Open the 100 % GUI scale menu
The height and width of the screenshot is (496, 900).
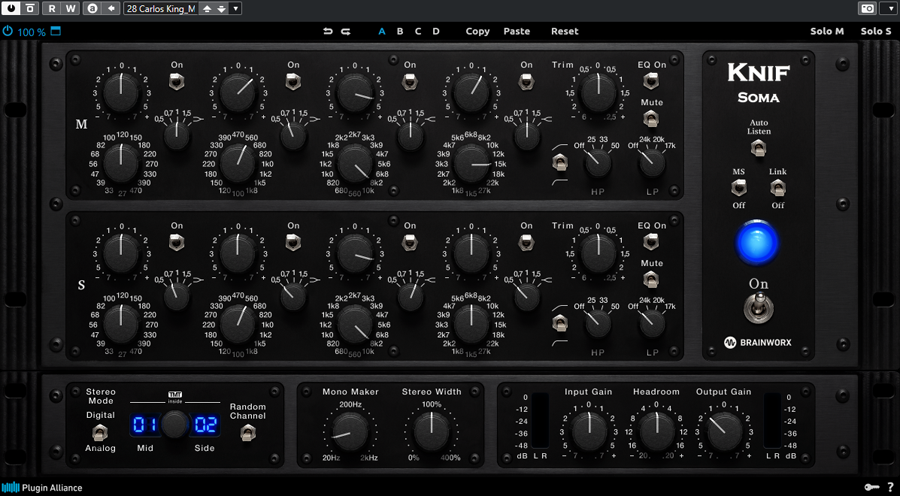[x=32, y=32]
